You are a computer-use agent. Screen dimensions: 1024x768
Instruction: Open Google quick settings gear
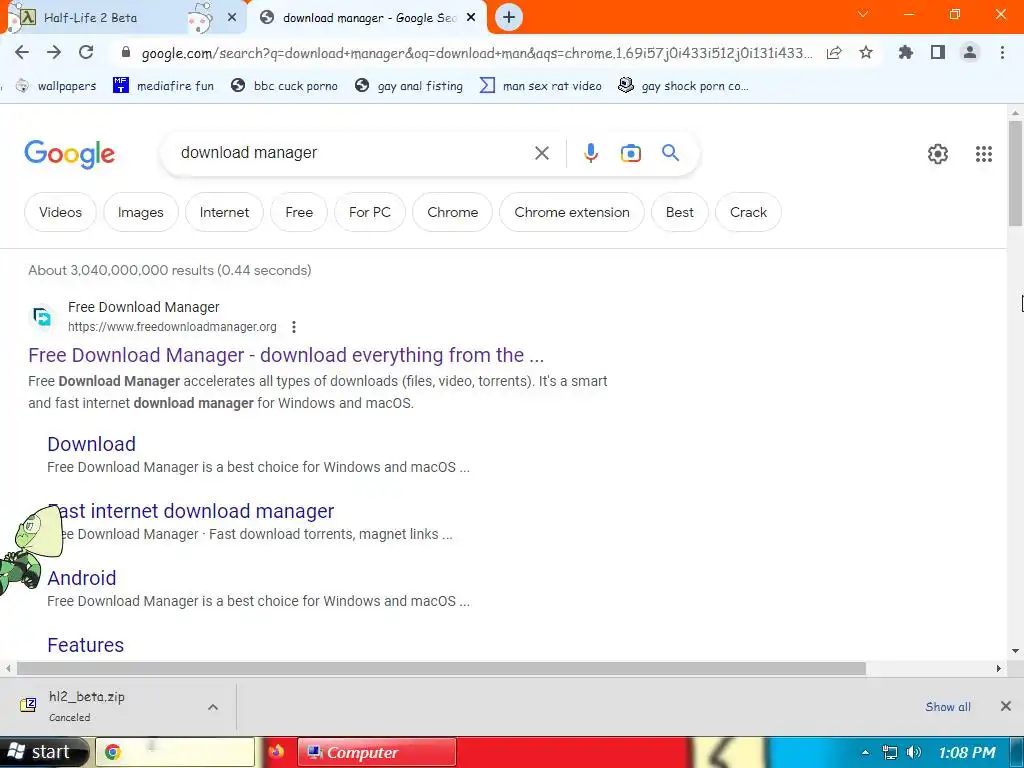pos(938,154)
